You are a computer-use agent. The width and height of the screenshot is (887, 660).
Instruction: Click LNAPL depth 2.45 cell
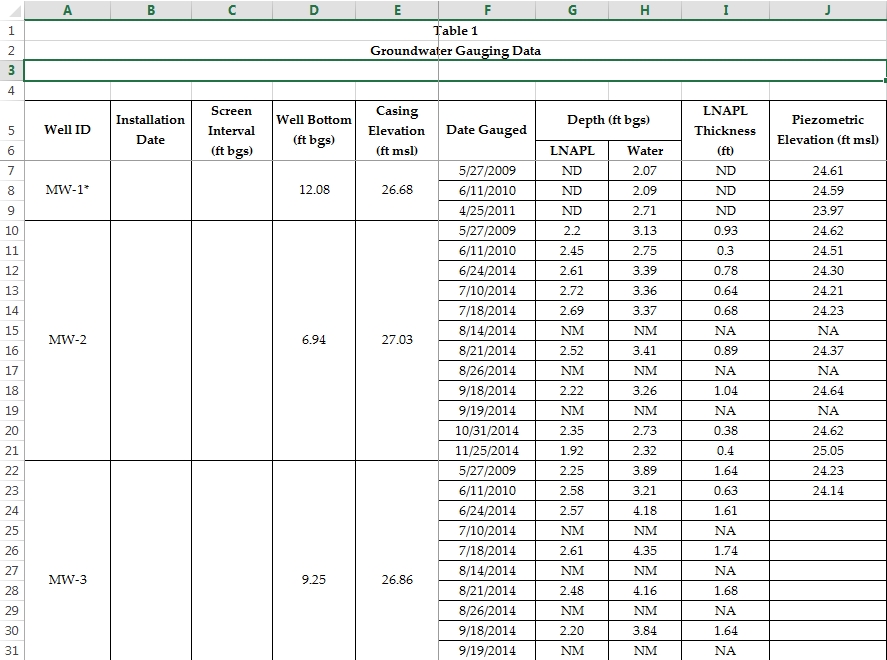tap(572, 251)
